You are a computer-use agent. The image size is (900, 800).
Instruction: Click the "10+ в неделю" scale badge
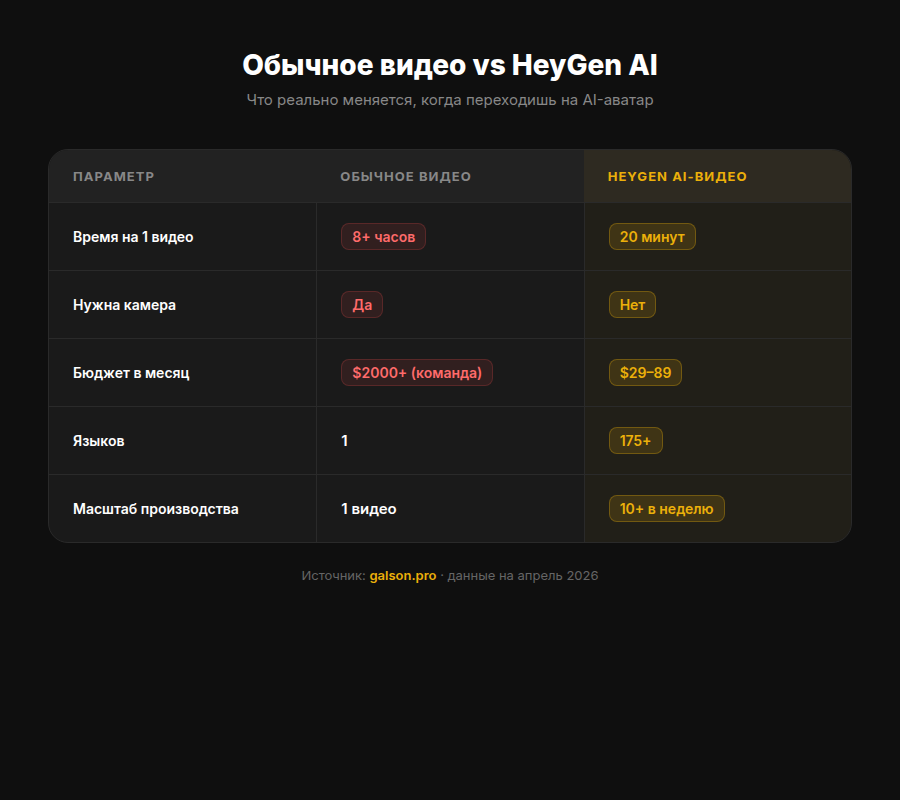pos(666,508)
